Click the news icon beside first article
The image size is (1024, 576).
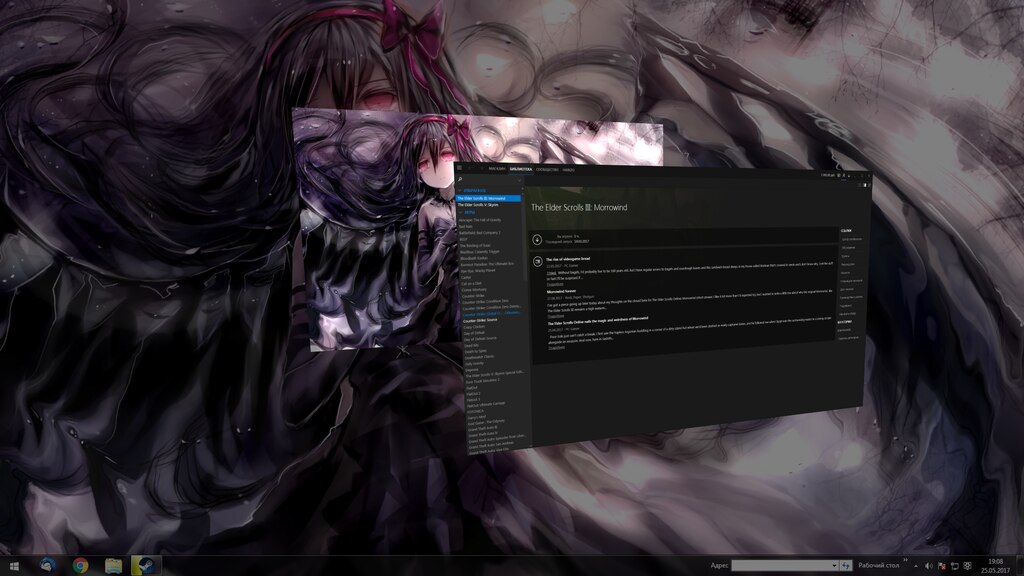(x=538, y=261)
